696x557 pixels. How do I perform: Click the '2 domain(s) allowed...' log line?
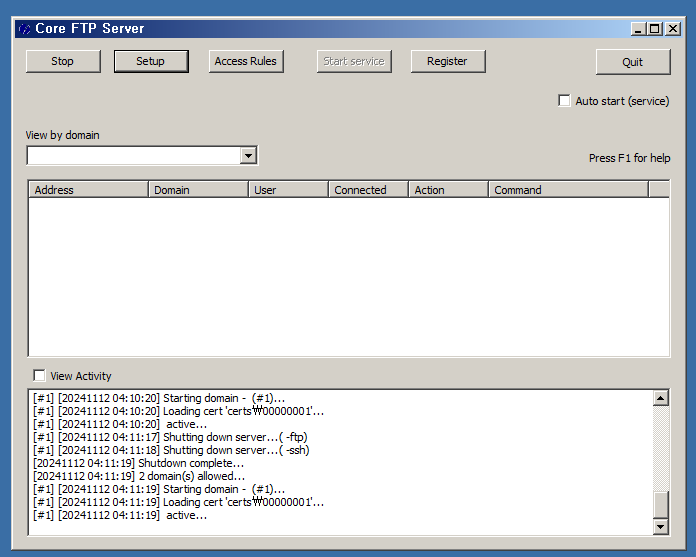[x=139, y=476]
